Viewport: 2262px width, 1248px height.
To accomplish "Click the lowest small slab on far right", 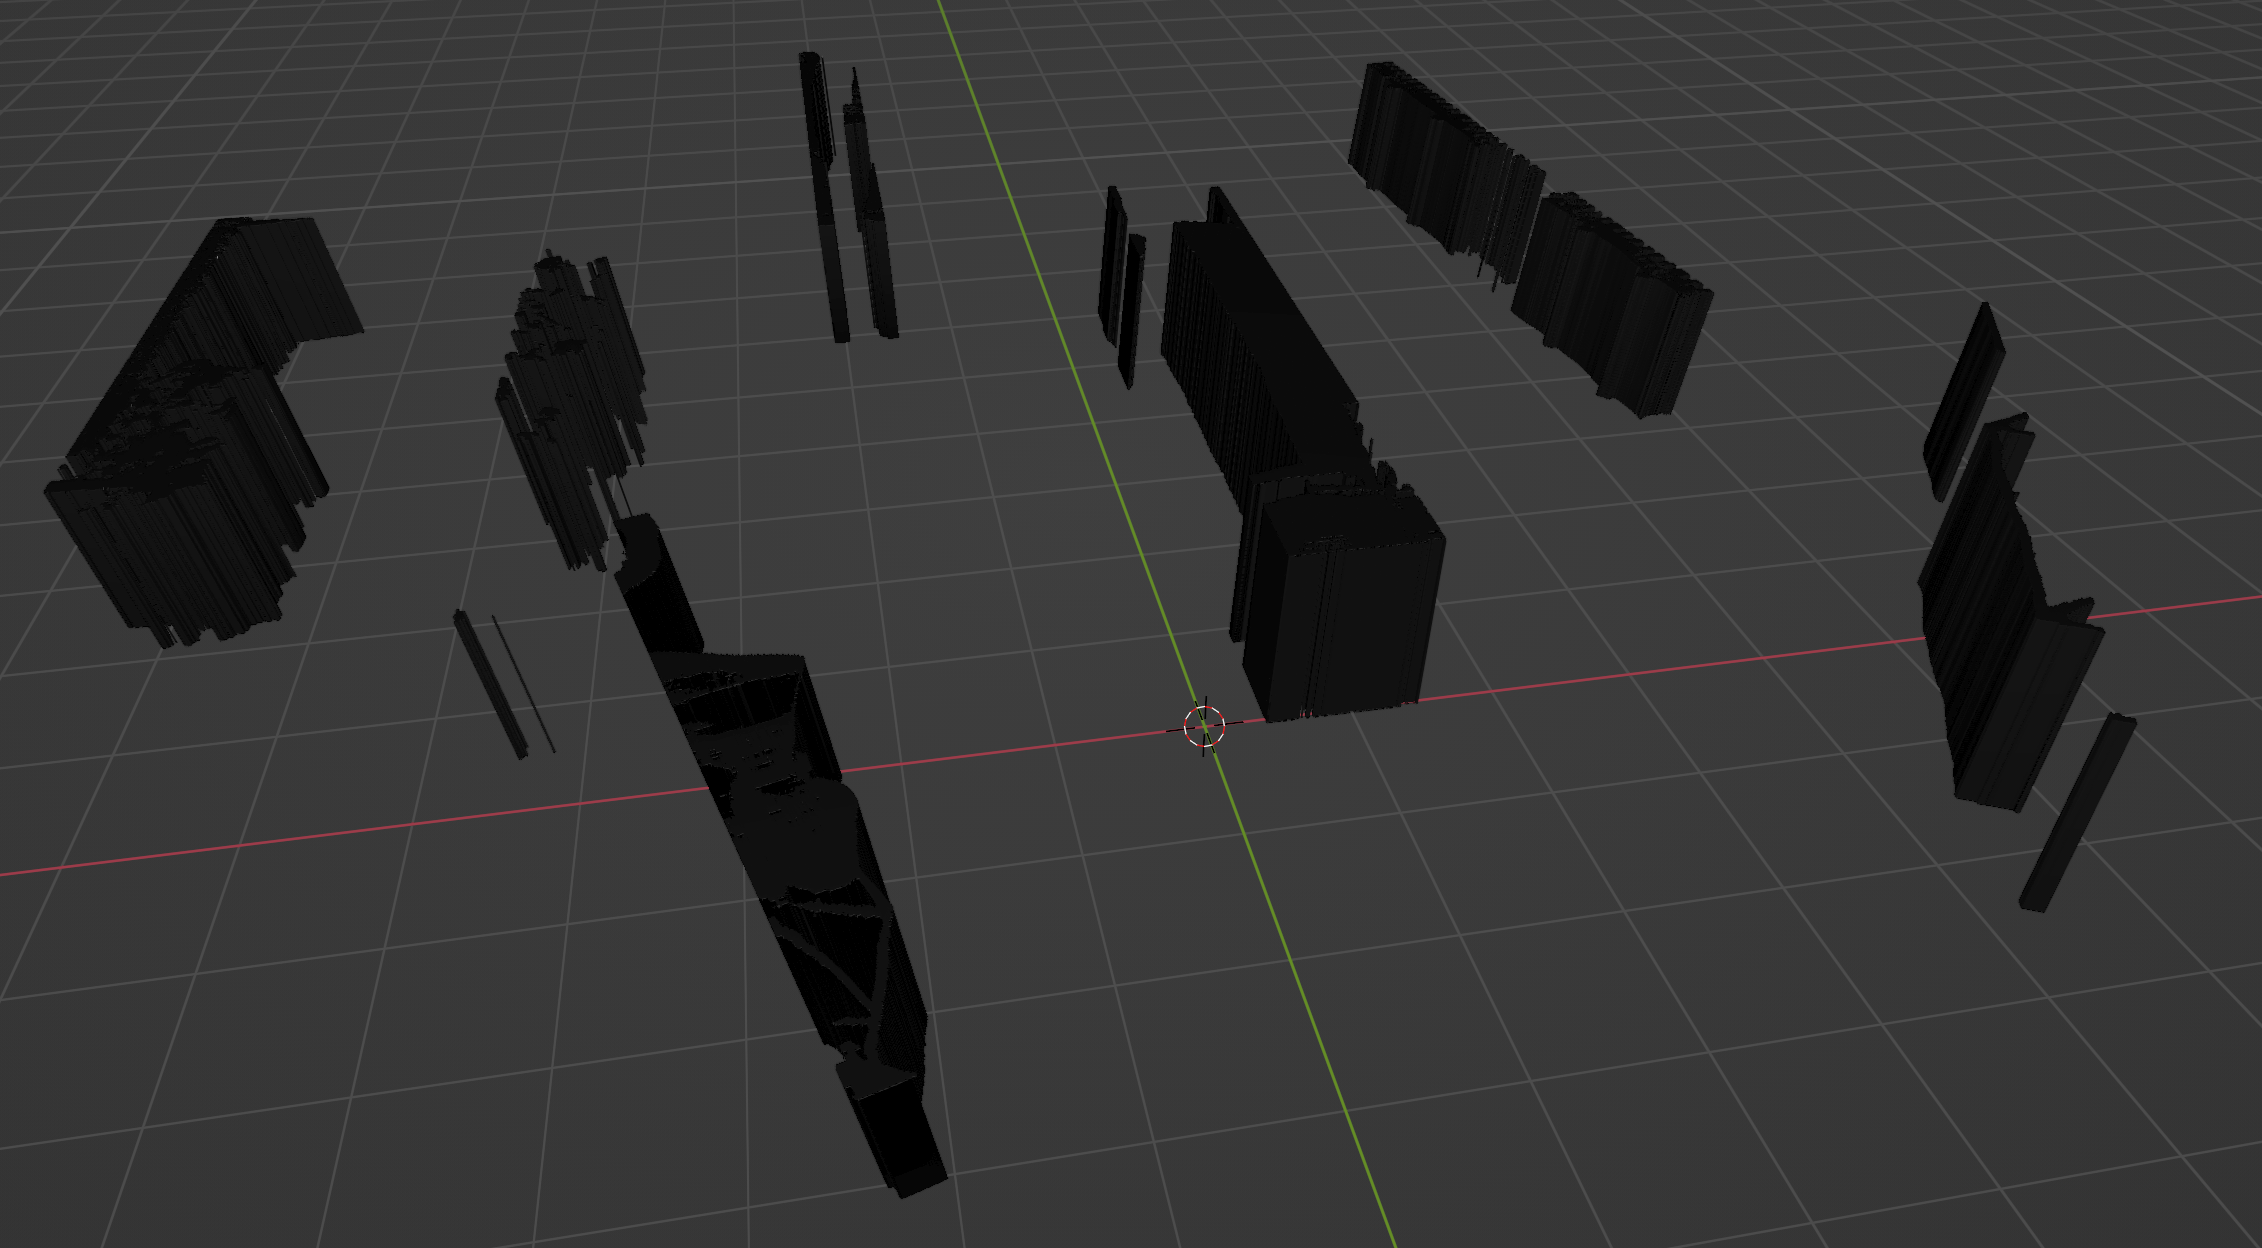I will point(2076,815).
